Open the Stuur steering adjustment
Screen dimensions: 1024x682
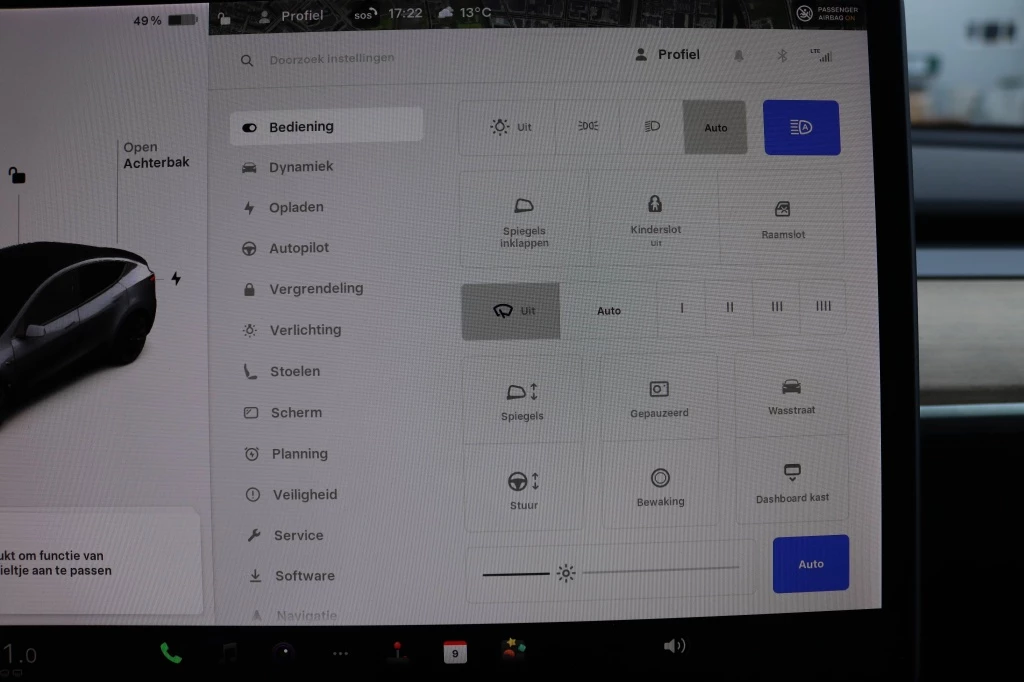point(523,481)
